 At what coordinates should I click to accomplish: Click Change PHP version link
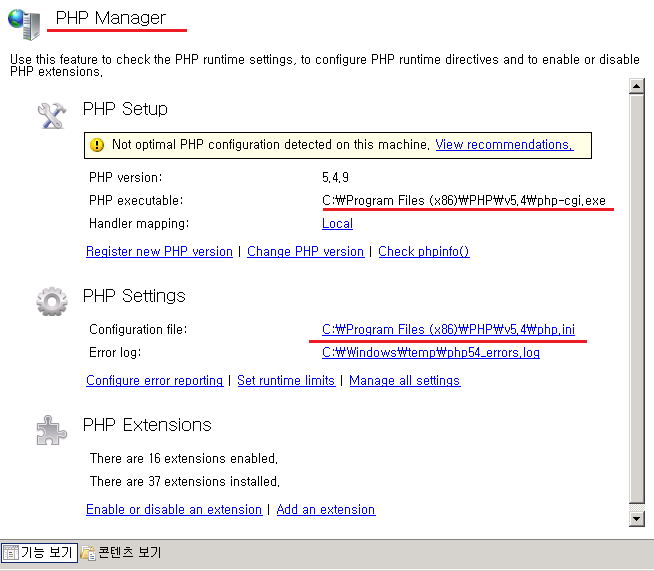coord(305,252)
